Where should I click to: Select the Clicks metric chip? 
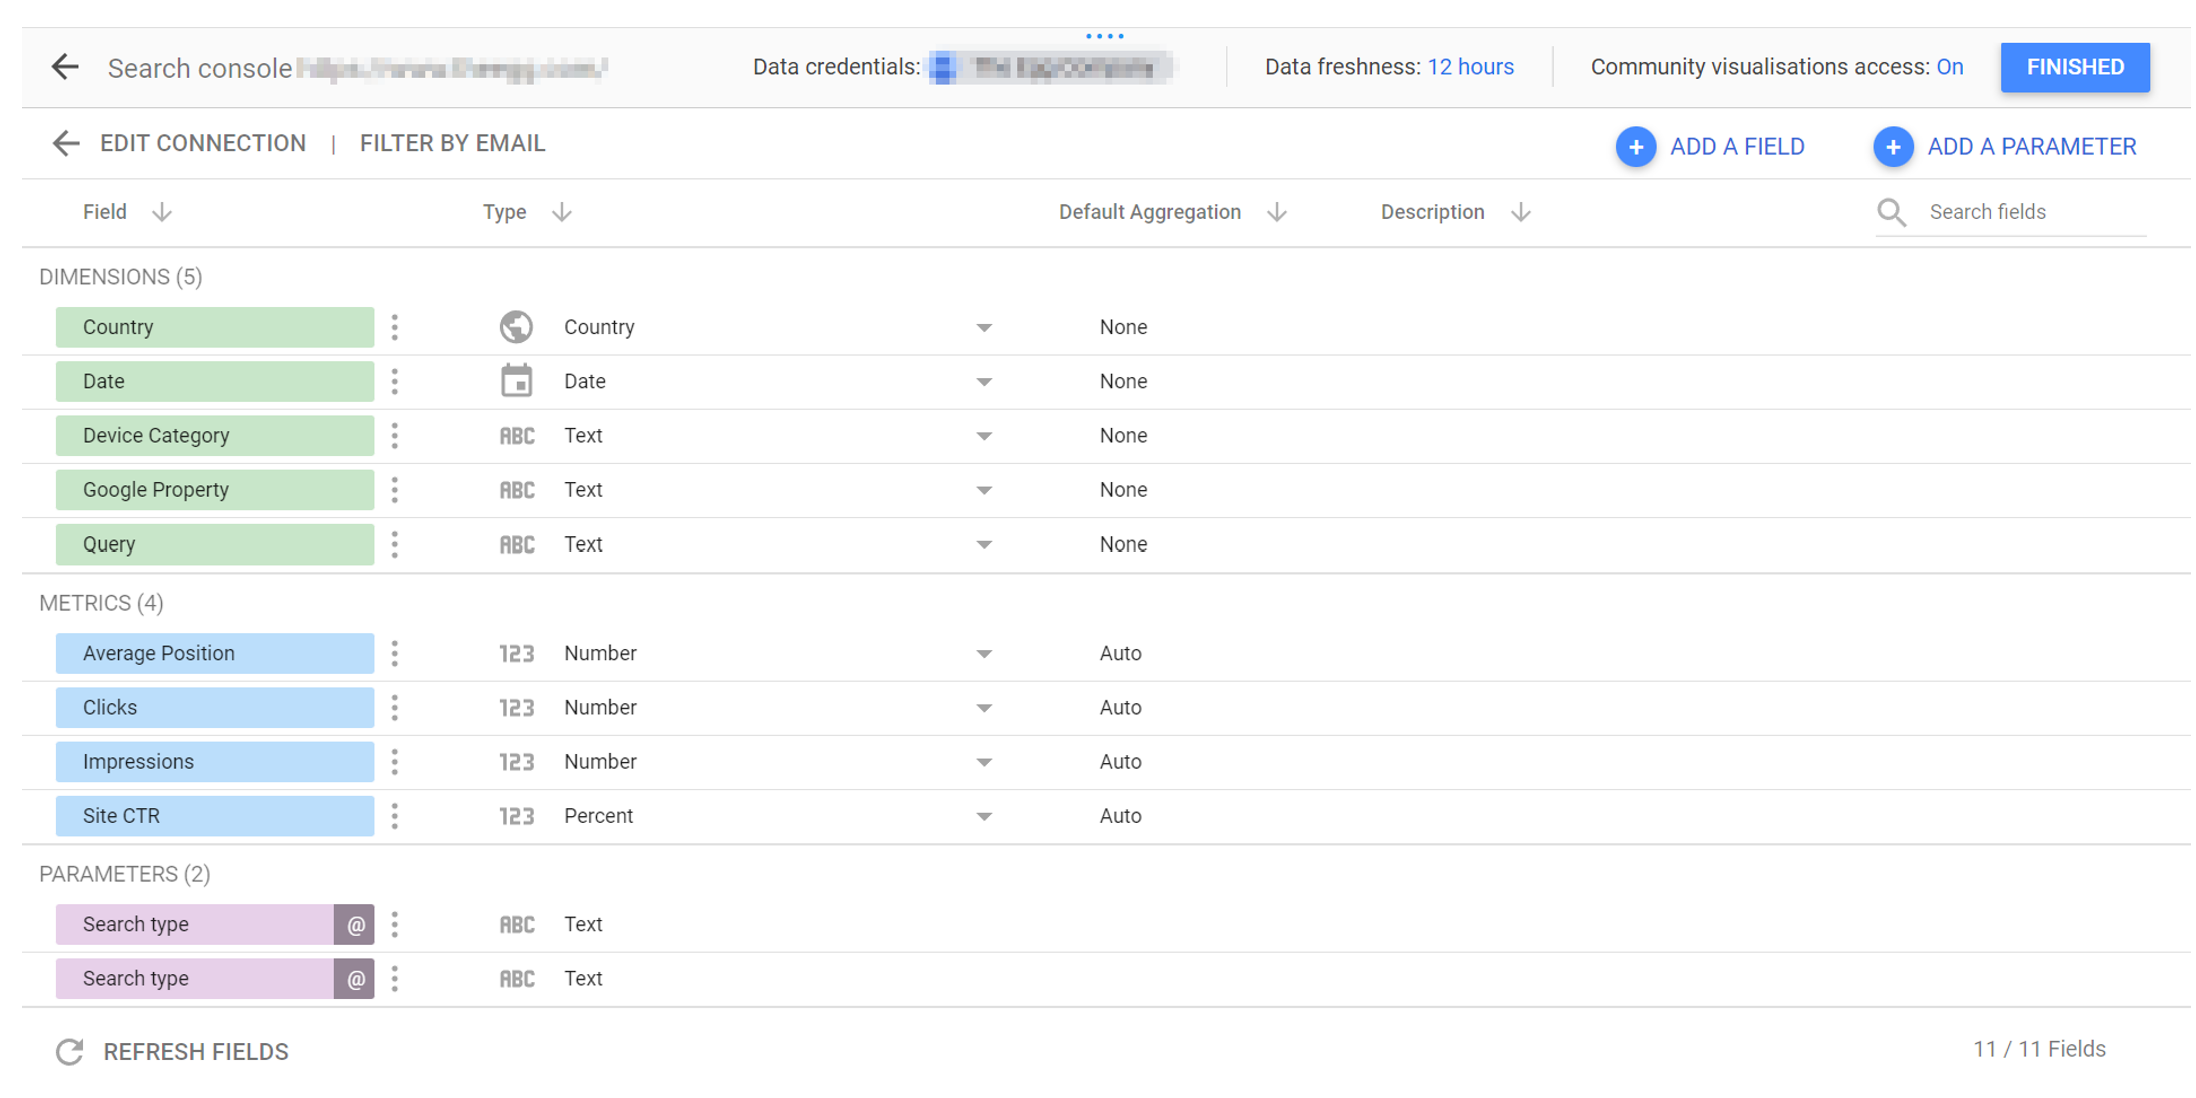pos(214,707)
